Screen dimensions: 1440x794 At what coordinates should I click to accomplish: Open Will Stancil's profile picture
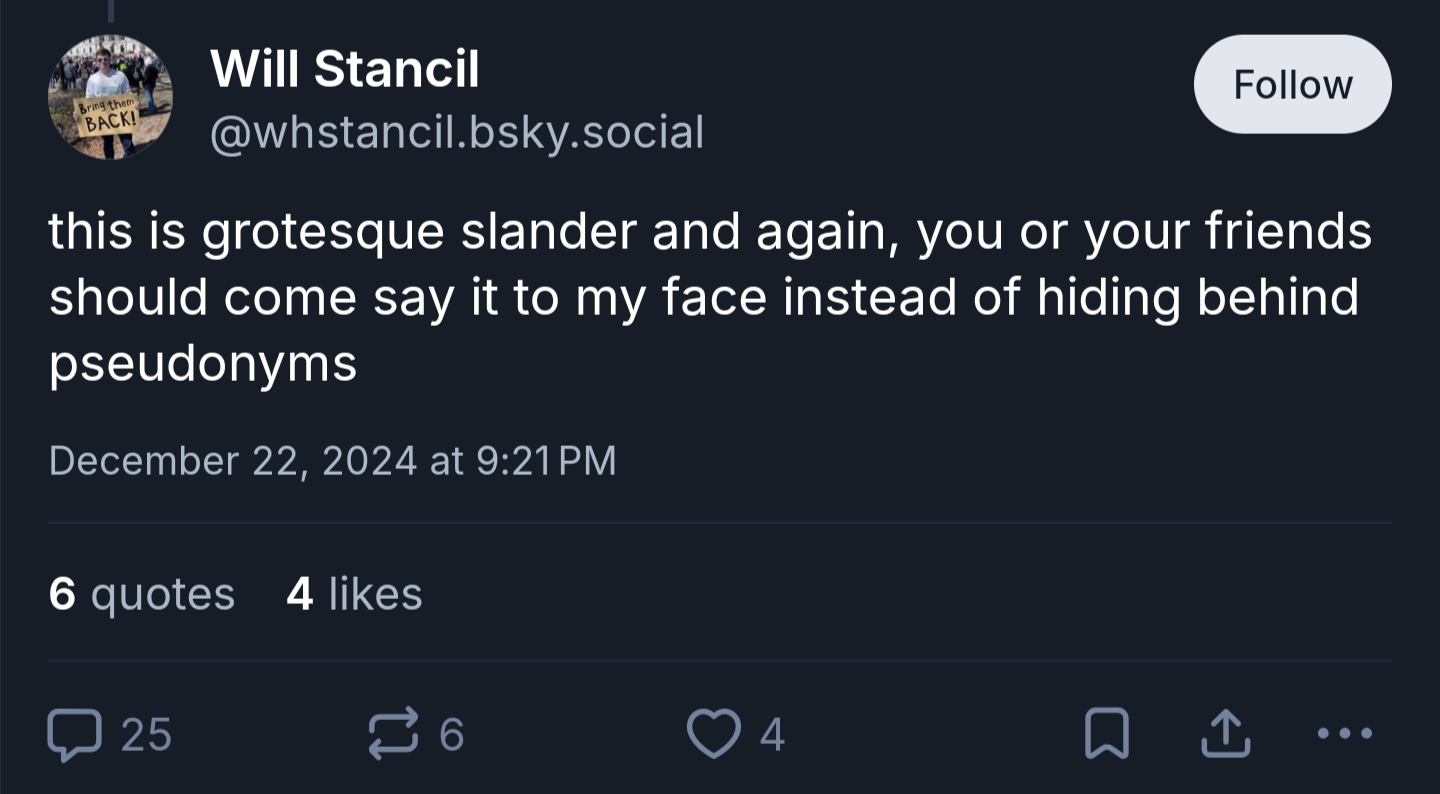110,97
